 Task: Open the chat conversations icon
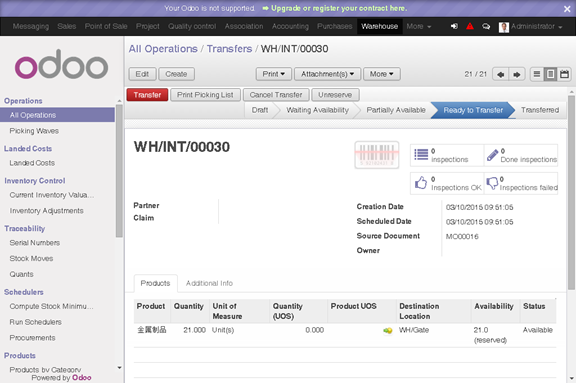[486, 26]
